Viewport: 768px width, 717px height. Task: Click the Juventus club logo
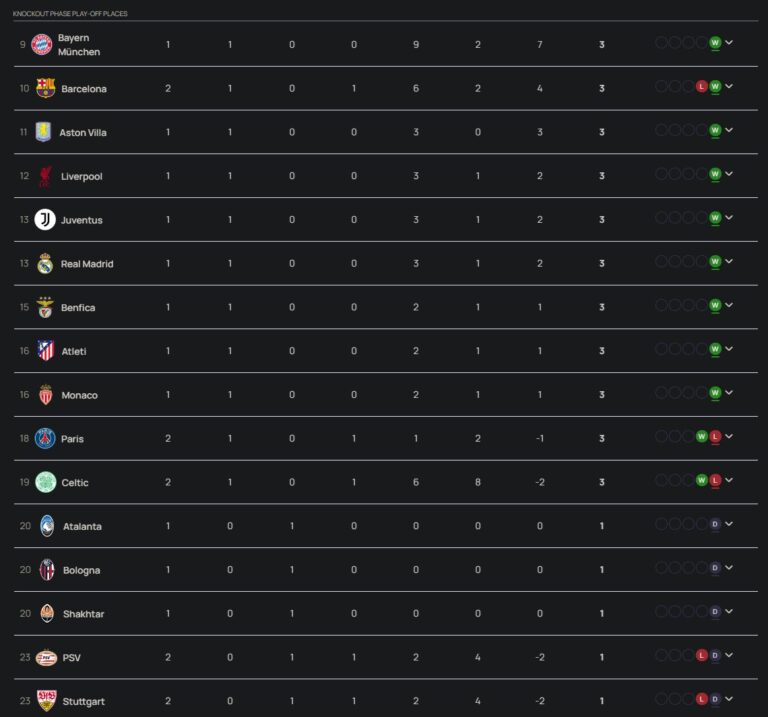(45, 220)
